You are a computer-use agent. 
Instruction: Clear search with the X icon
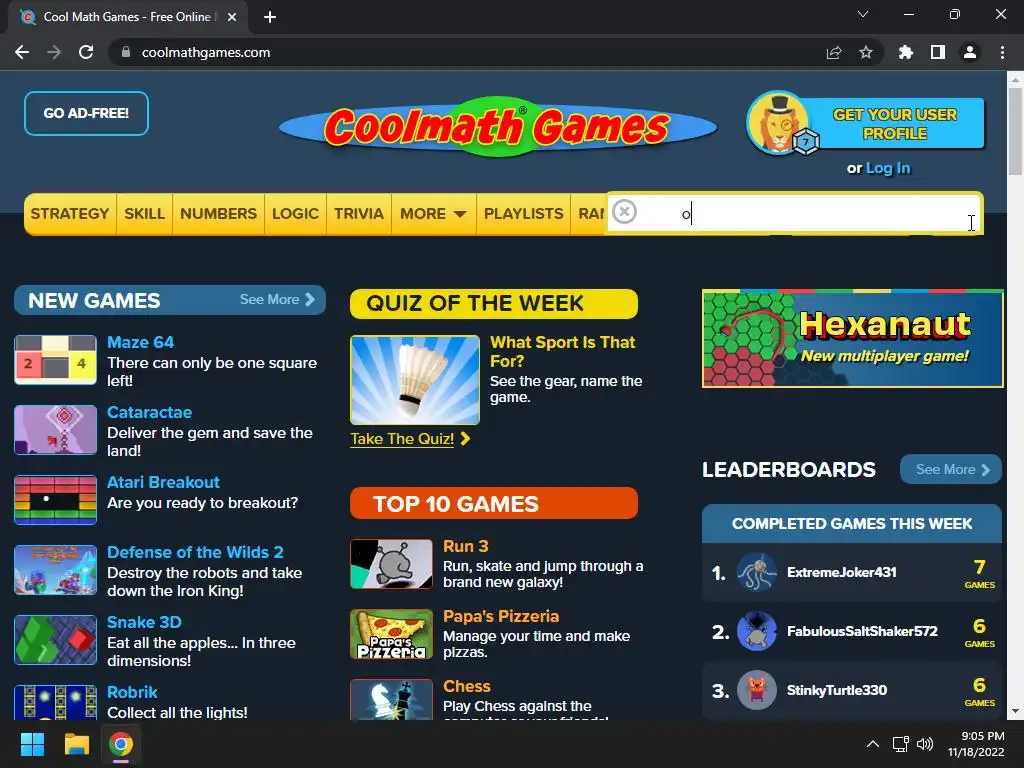click(624, 212)
